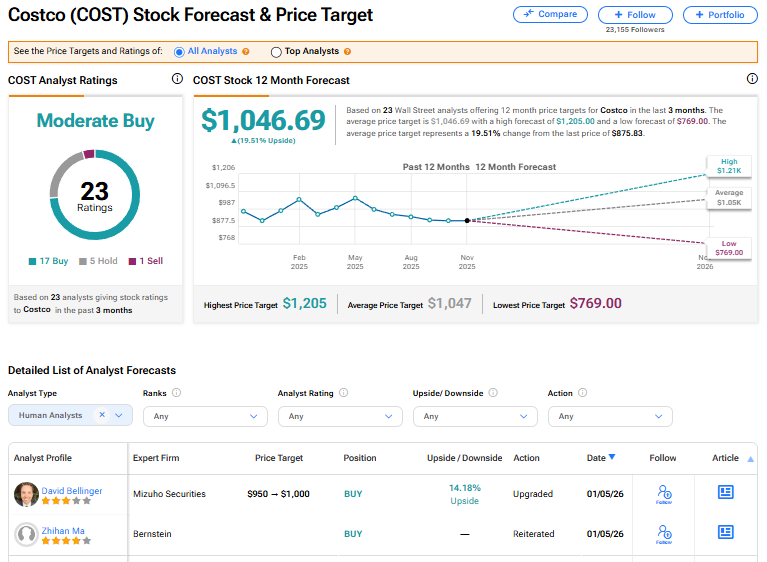The width and height of the screenshot is (767, 562).
Task: Select the All Analysts radio button
Action: (179, 52)
